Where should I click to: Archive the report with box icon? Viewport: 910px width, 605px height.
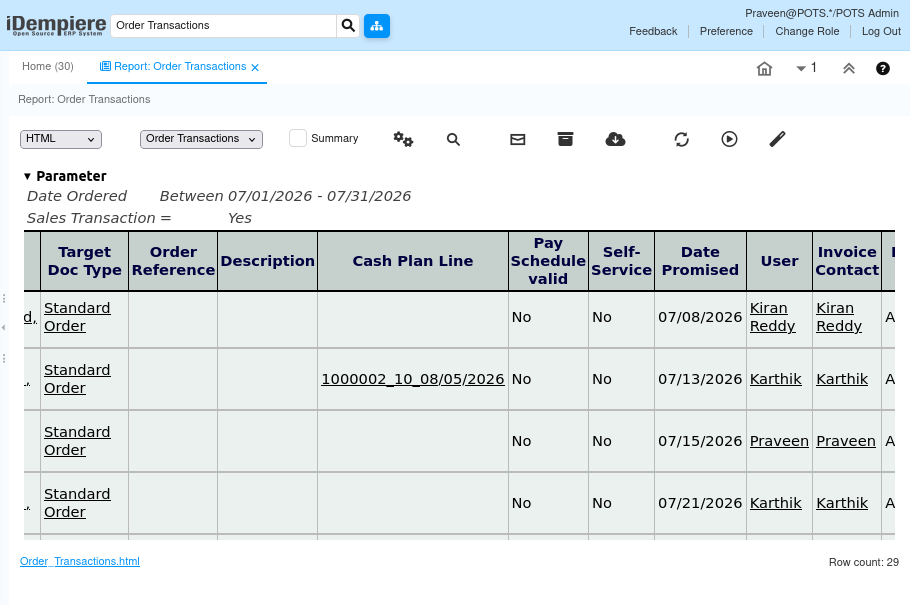point(565,139)
